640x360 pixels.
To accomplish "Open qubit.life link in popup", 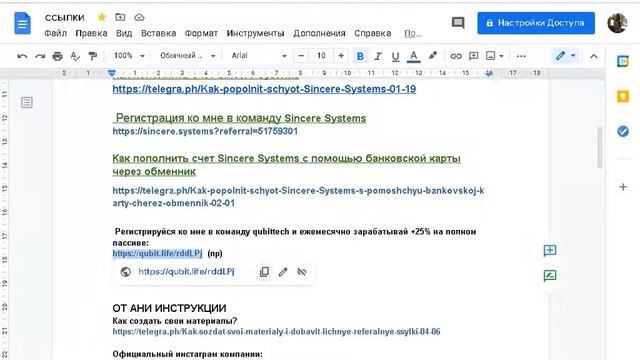I will [186, 271].
